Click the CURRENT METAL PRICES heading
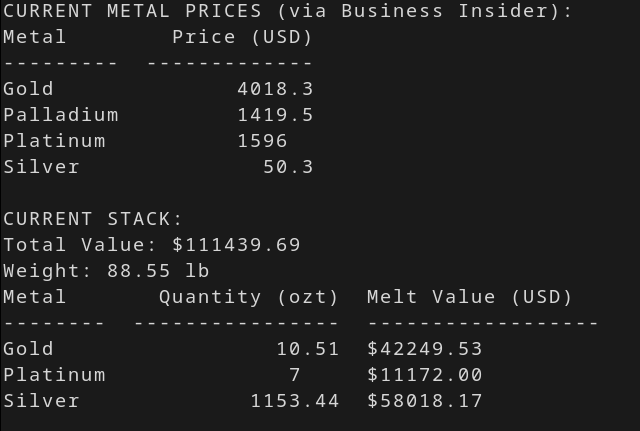 [x=132, y=11]
